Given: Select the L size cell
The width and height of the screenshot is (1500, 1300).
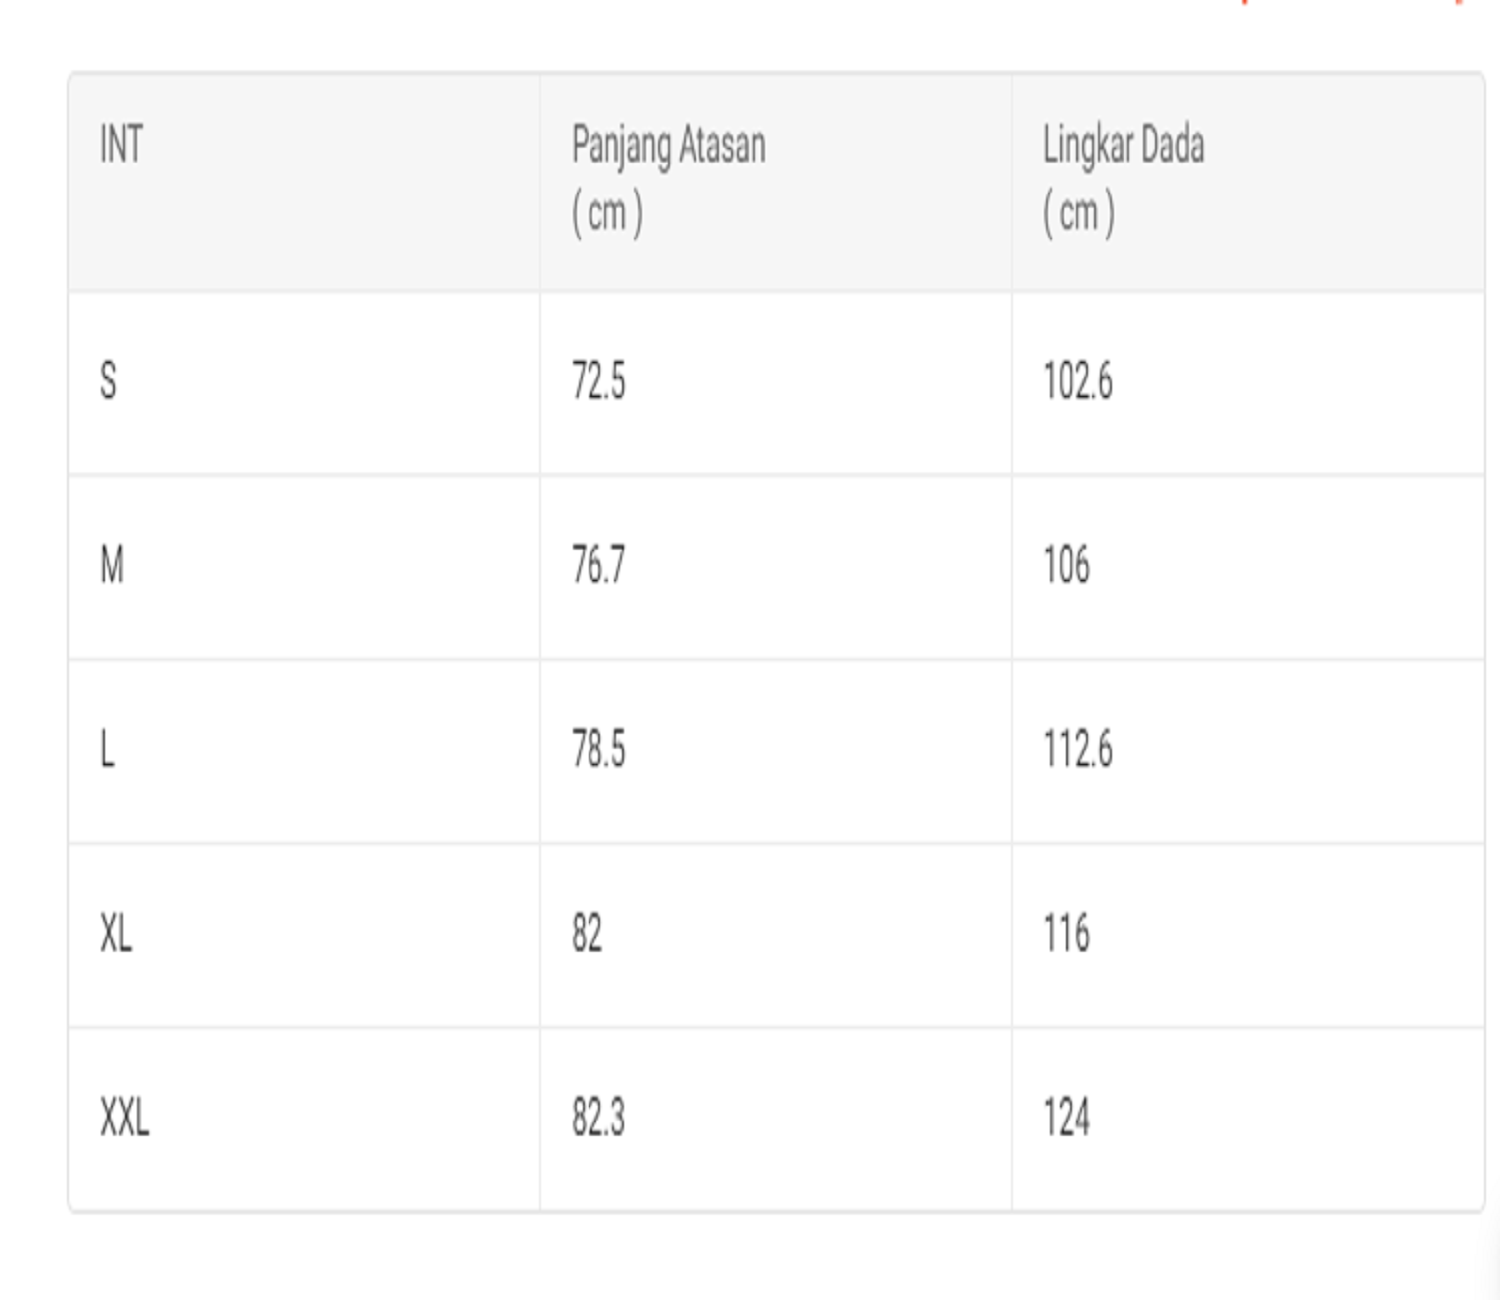Looking at the screenshot, I should [107, 750].
